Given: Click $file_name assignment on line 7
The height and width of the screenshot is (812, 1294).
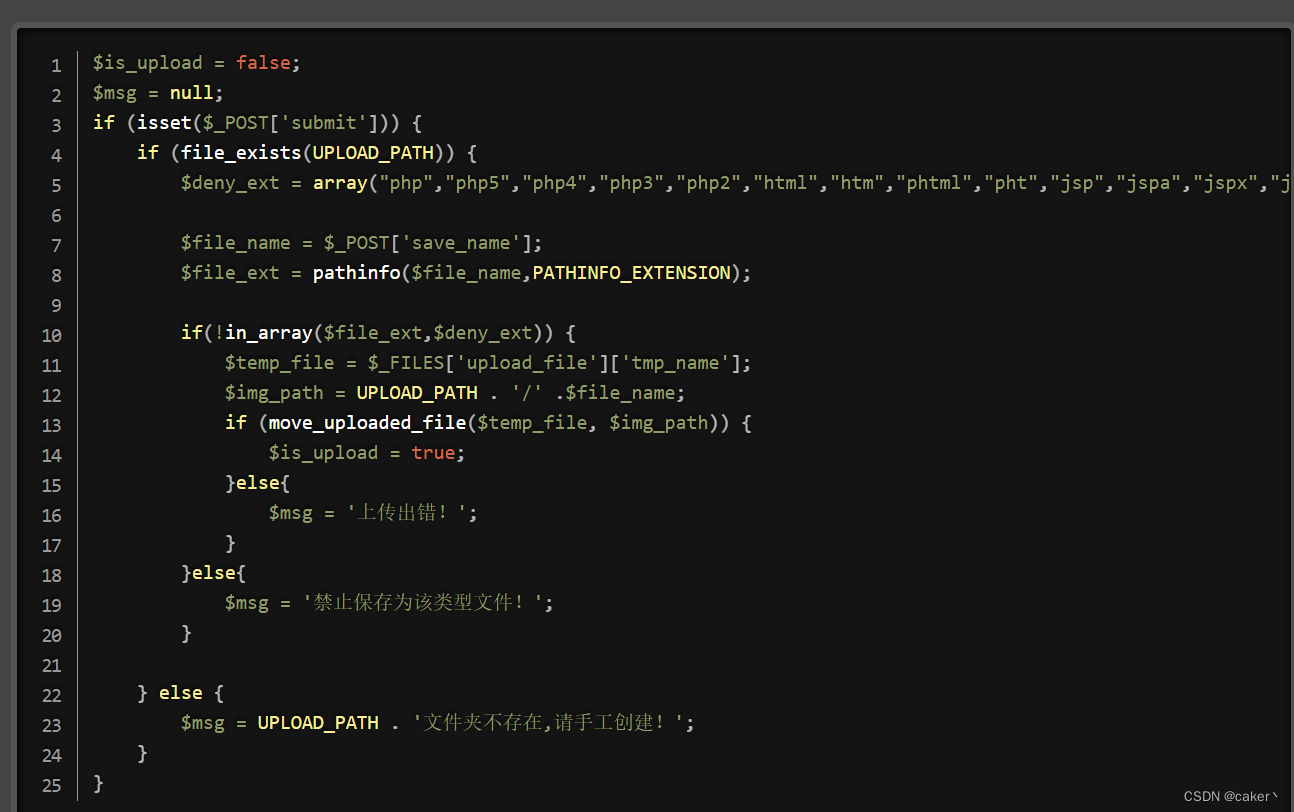Looking at the screenshot, I should pos(236,243).
